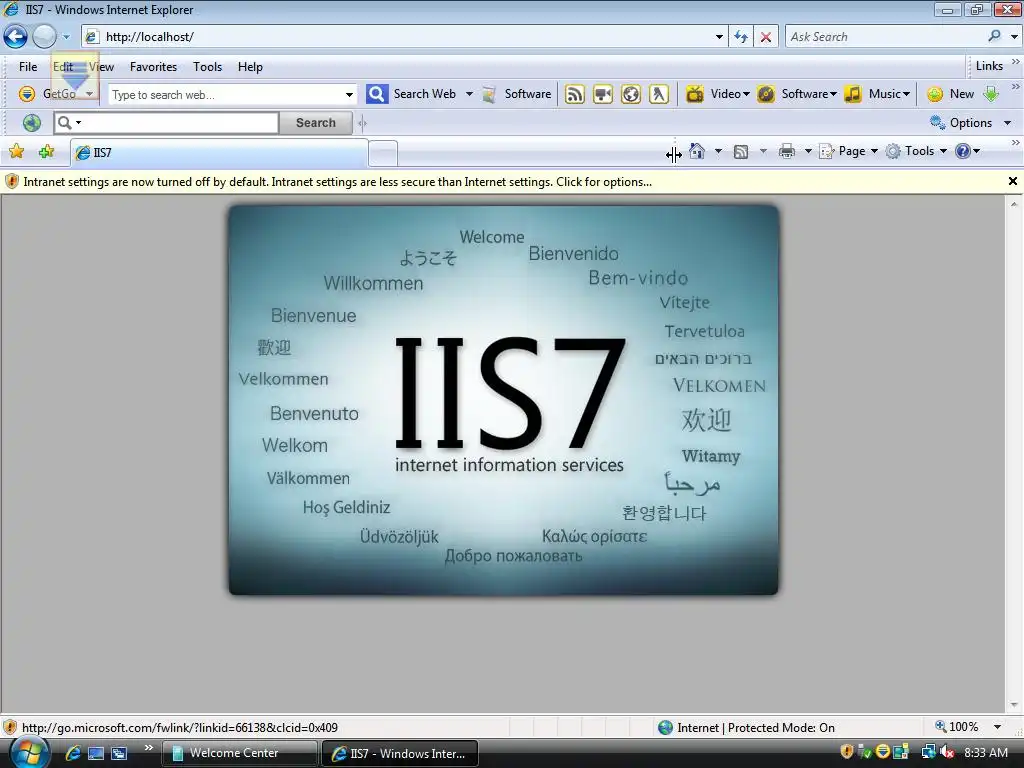Open the recent pages dropdown arrow
This screenshot has height=768, width=1024.
point(66,37)
